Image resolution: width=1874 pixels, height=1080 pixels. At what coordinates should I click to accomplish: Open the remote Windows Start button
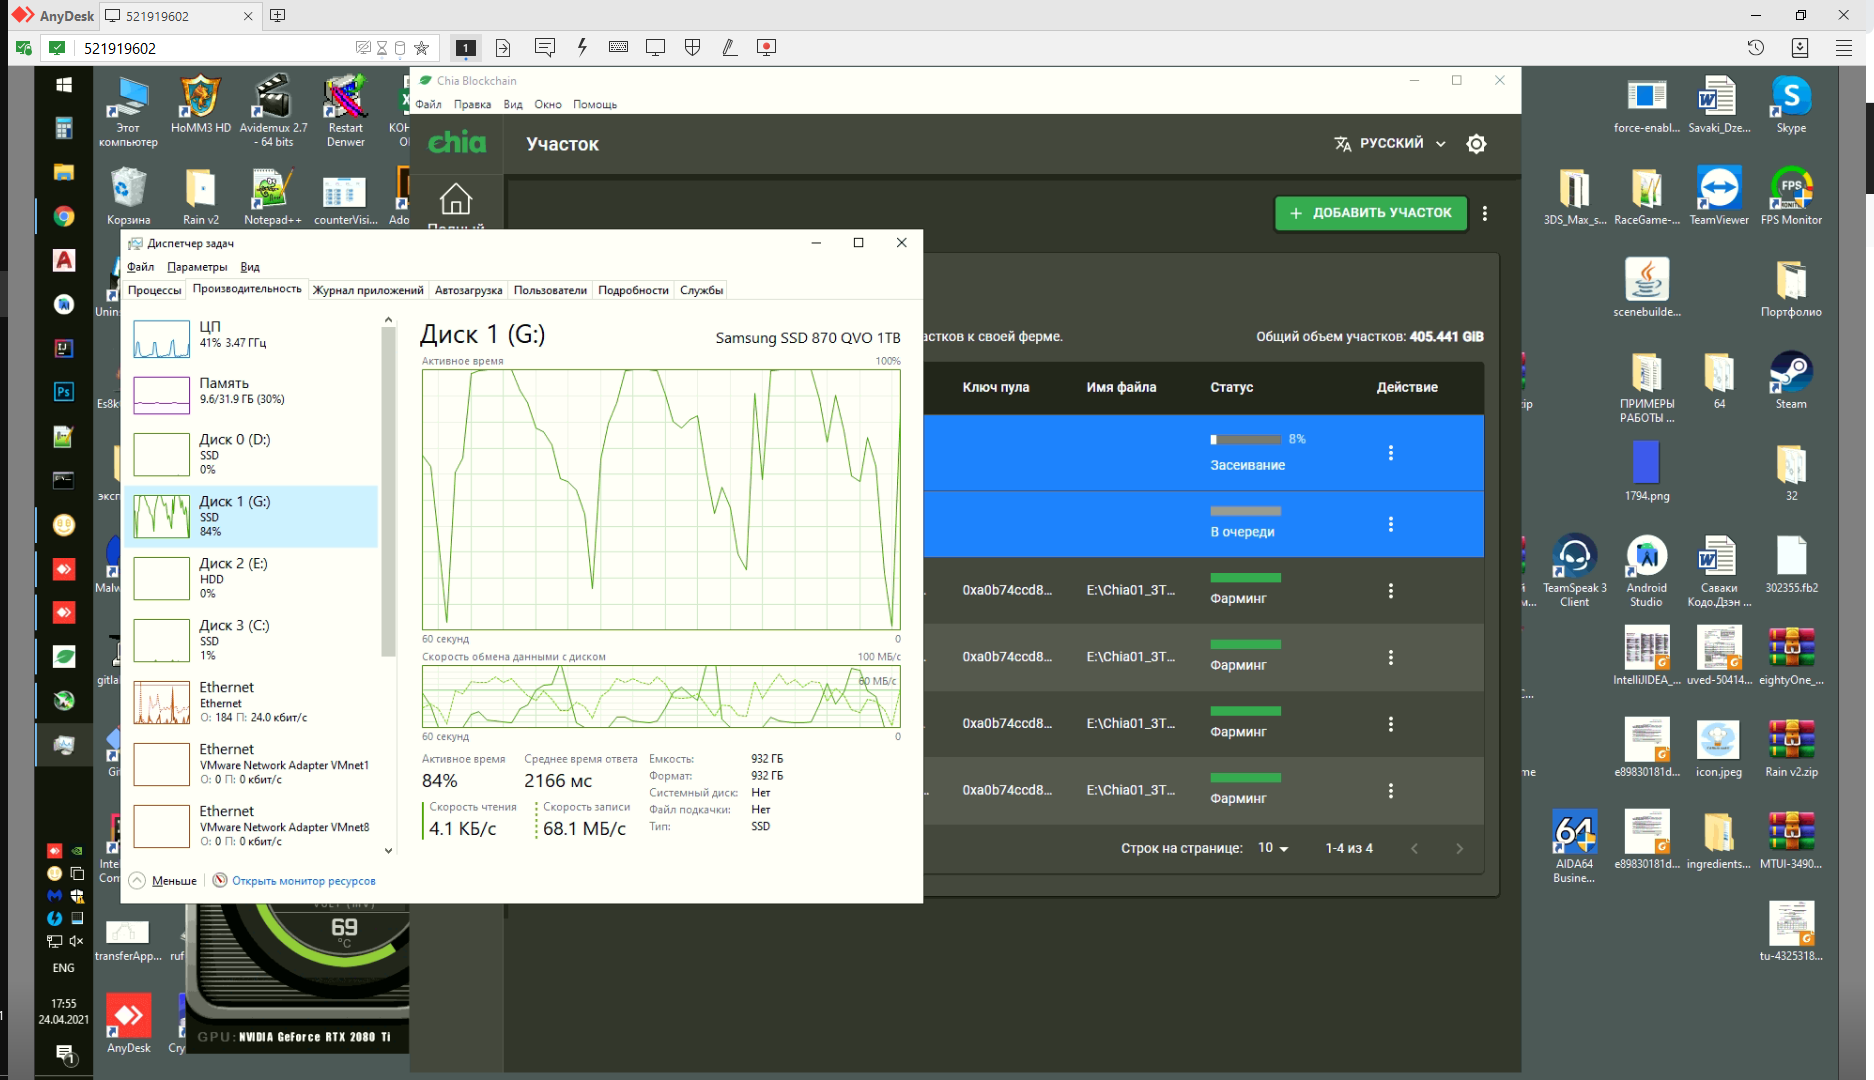(64, 85)
